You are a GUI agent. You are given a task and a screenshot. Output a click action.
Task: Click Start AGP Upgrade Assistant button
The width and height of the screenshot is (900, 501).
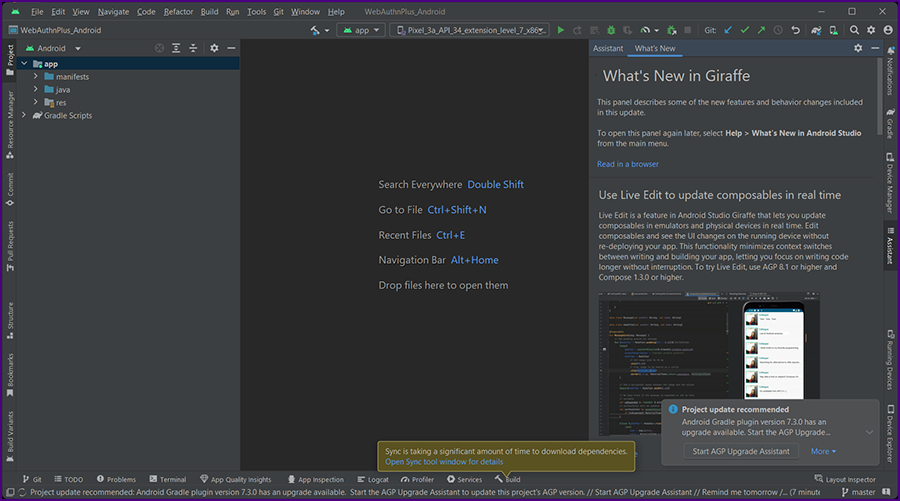741,451
